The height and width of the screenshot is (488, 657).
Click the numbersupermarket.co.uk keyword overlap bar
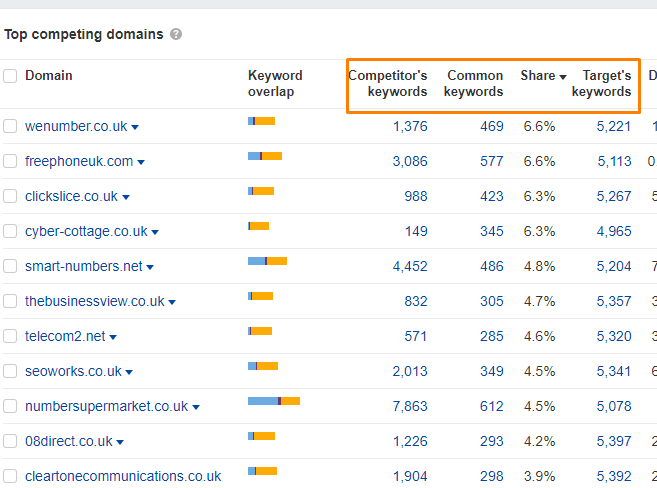(x=274, y=401)
